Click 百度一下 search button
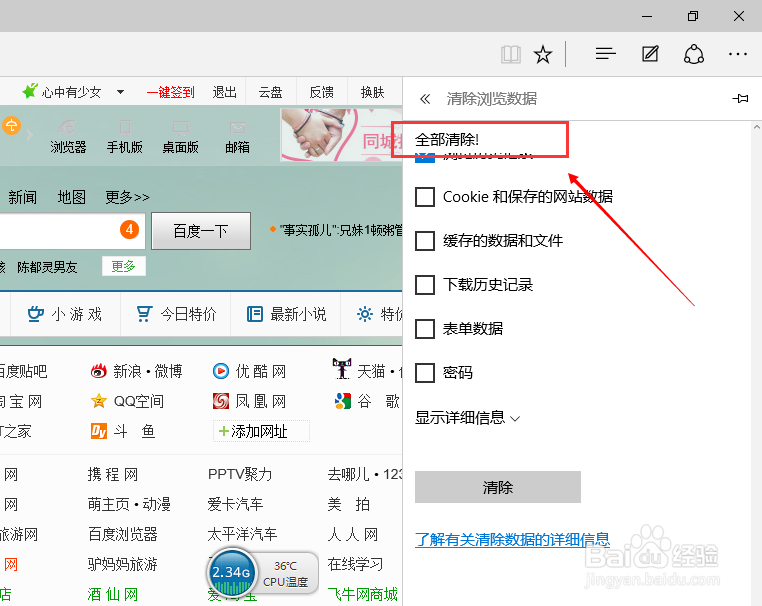 (x=201, y=231)
